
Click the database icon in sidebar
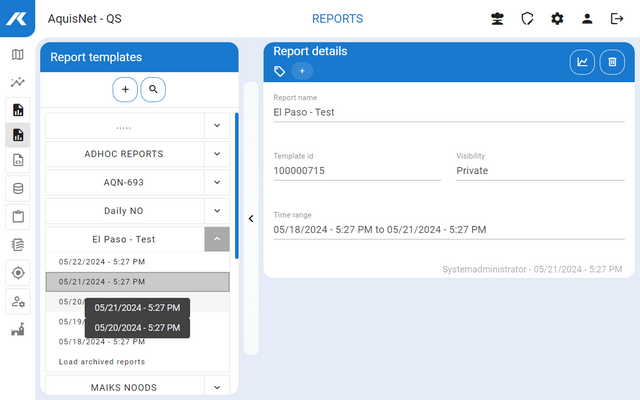point(17,188)
